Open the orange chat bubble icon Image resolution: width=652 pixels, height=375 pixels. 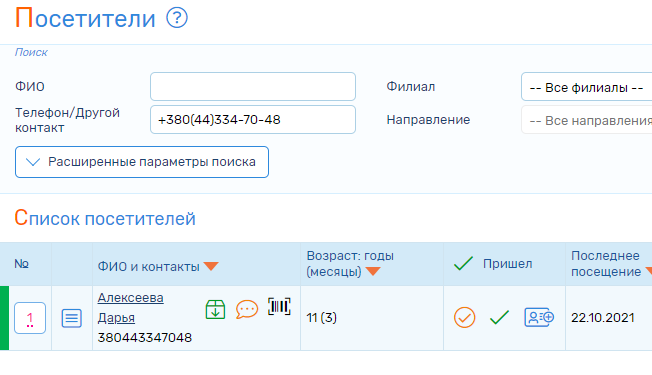[247, 309]
